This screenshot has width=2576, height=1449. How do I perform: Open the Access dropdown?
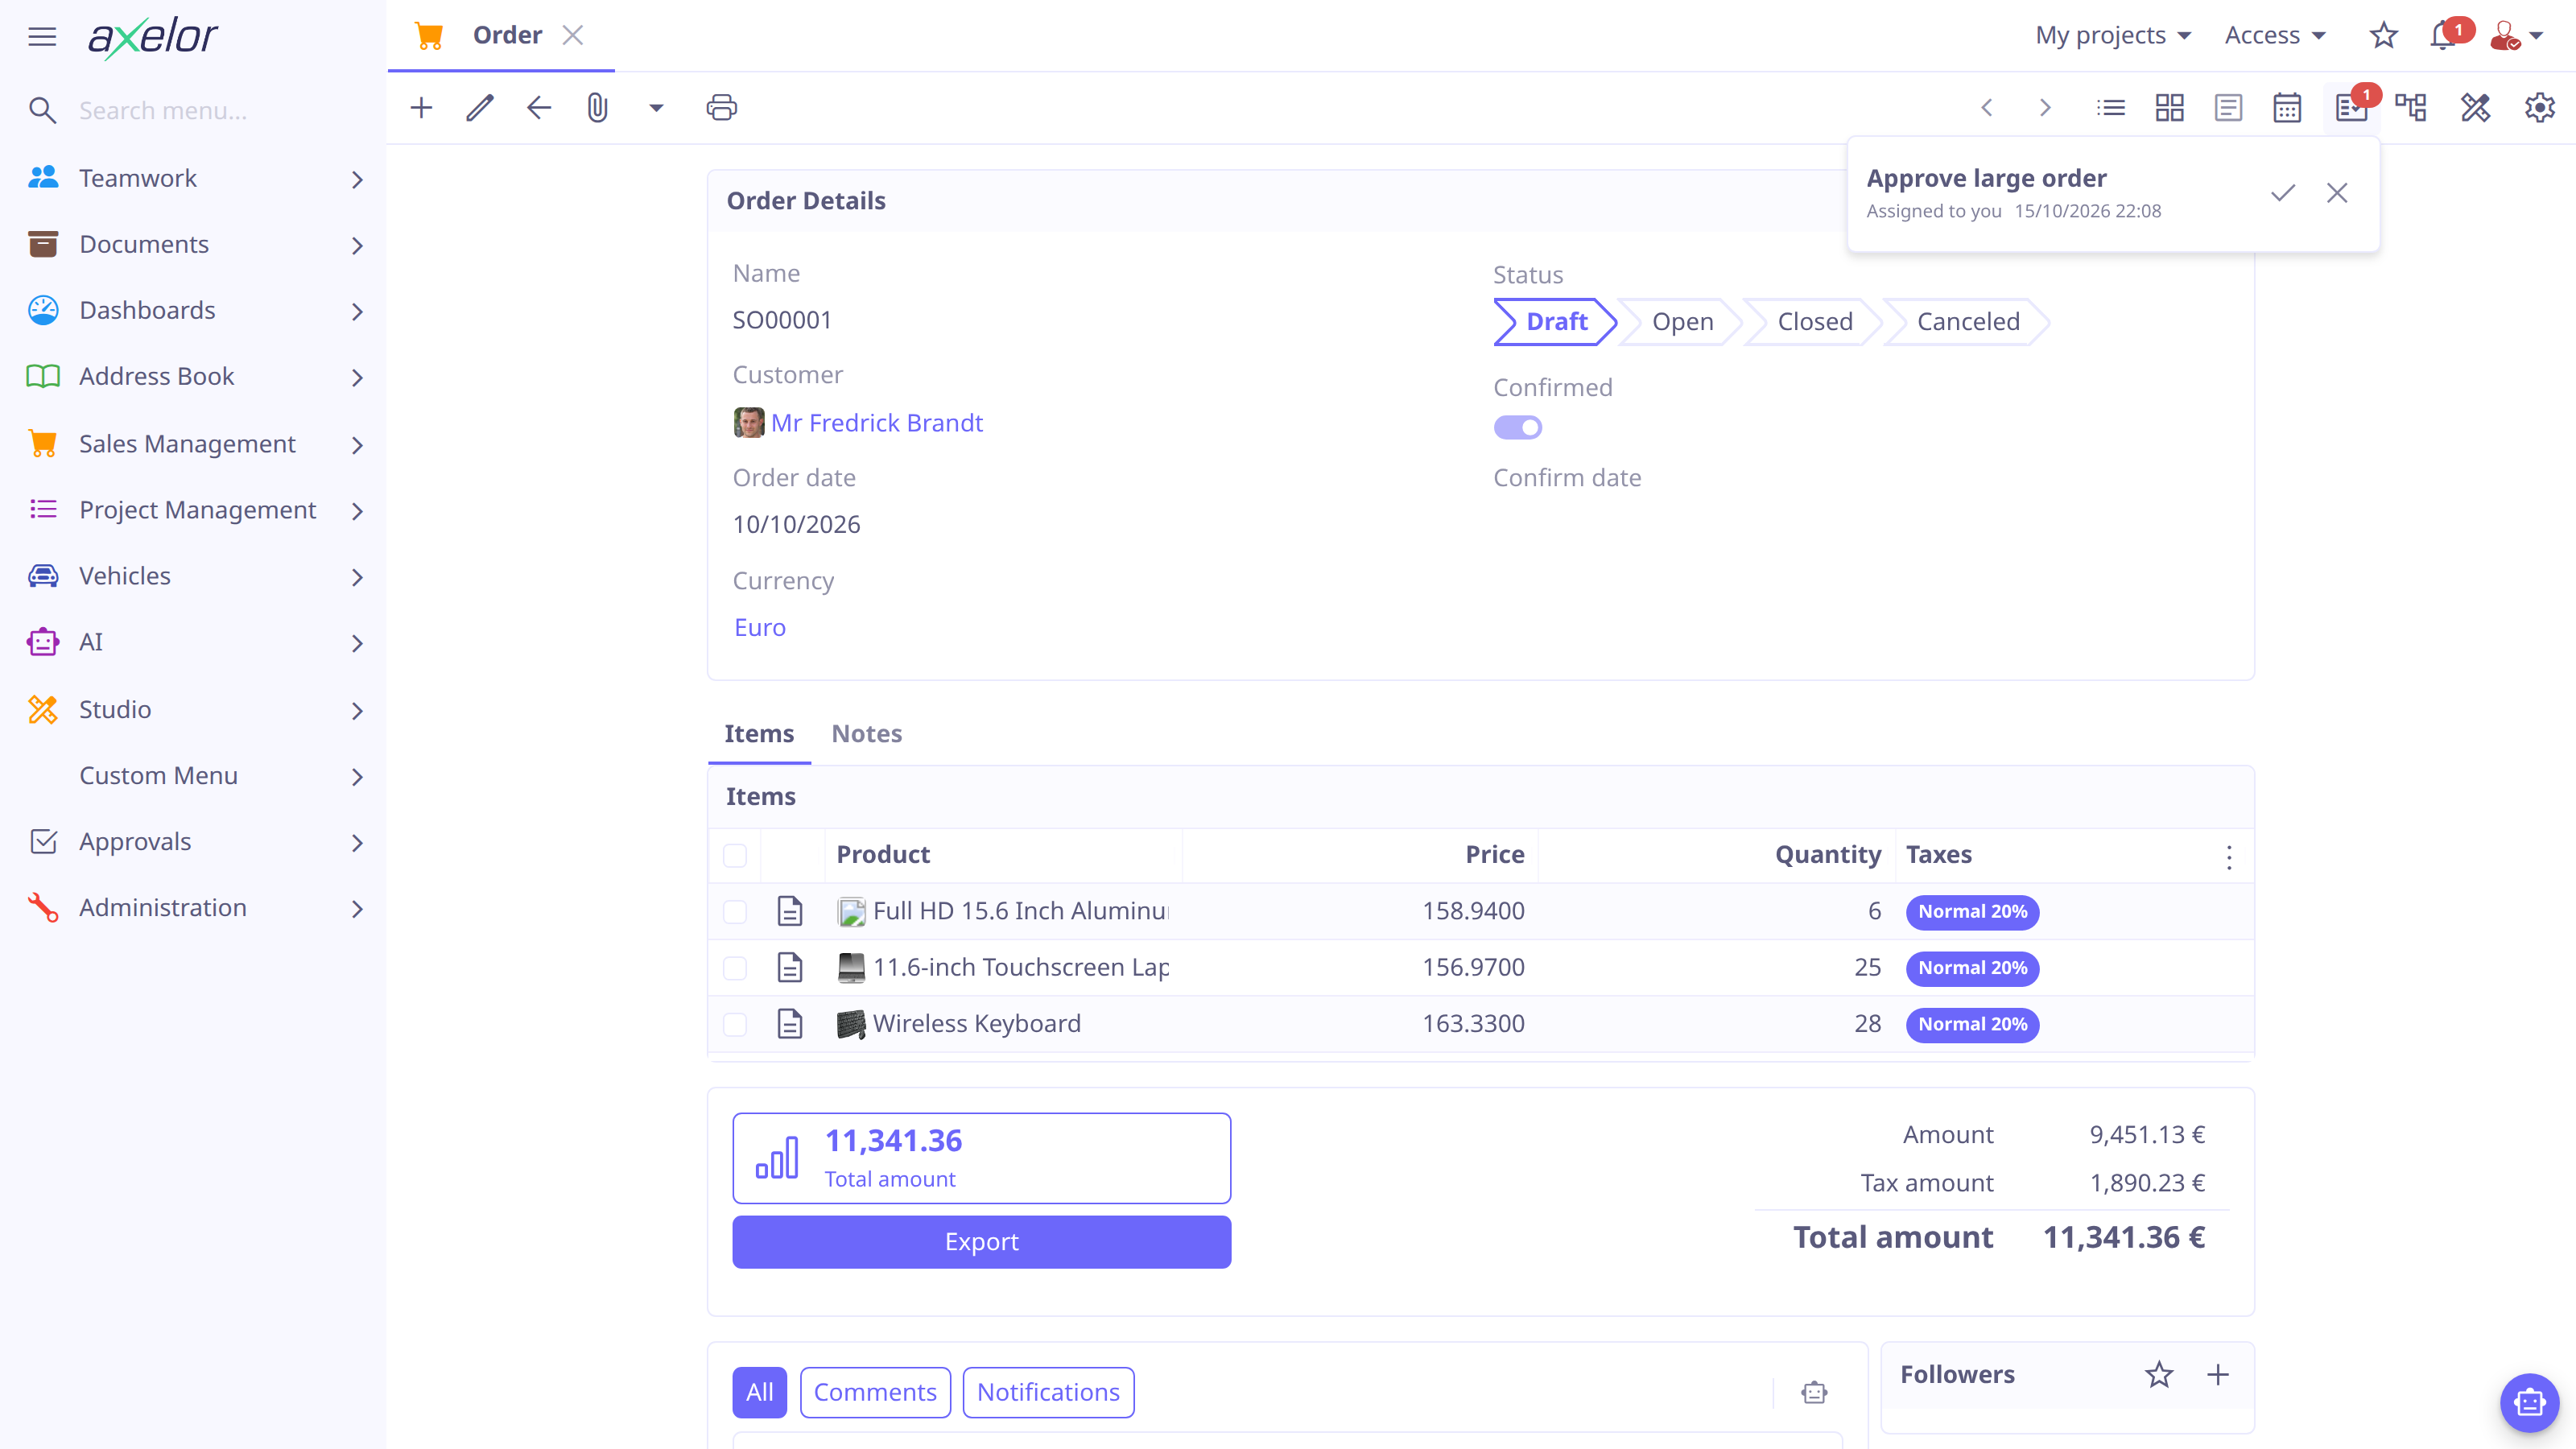pos(2275,36)
